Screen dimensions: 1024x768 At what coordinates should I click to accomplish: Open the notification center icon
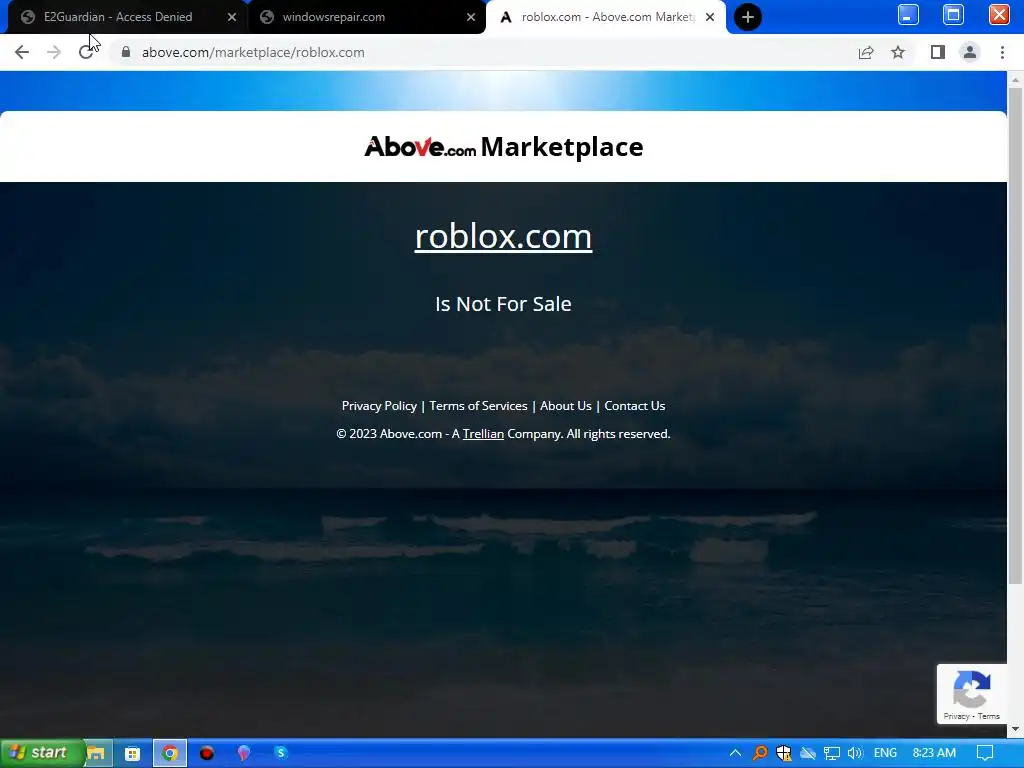coord(985,753)
